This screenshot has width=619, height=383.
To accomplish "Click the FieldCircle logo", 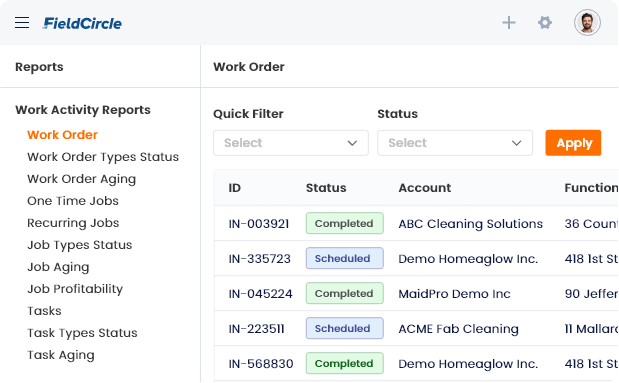I will 82,23.
